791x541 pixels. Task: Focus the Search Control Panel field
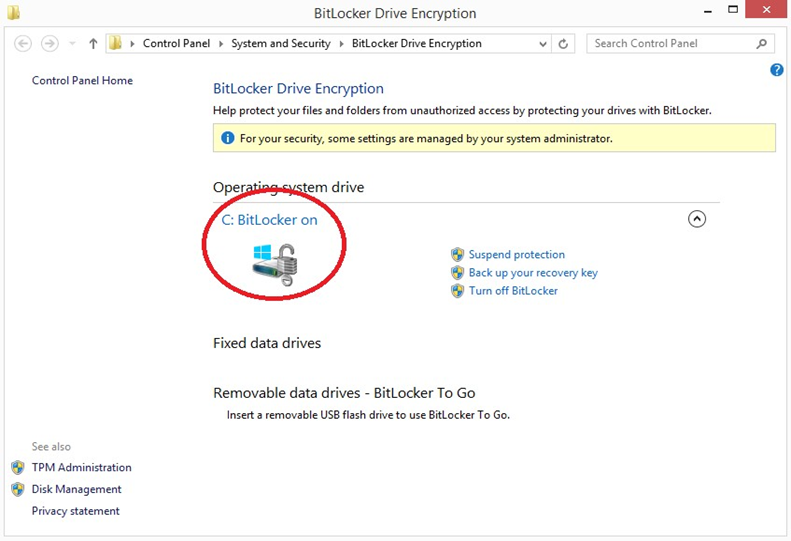point(668,44)
